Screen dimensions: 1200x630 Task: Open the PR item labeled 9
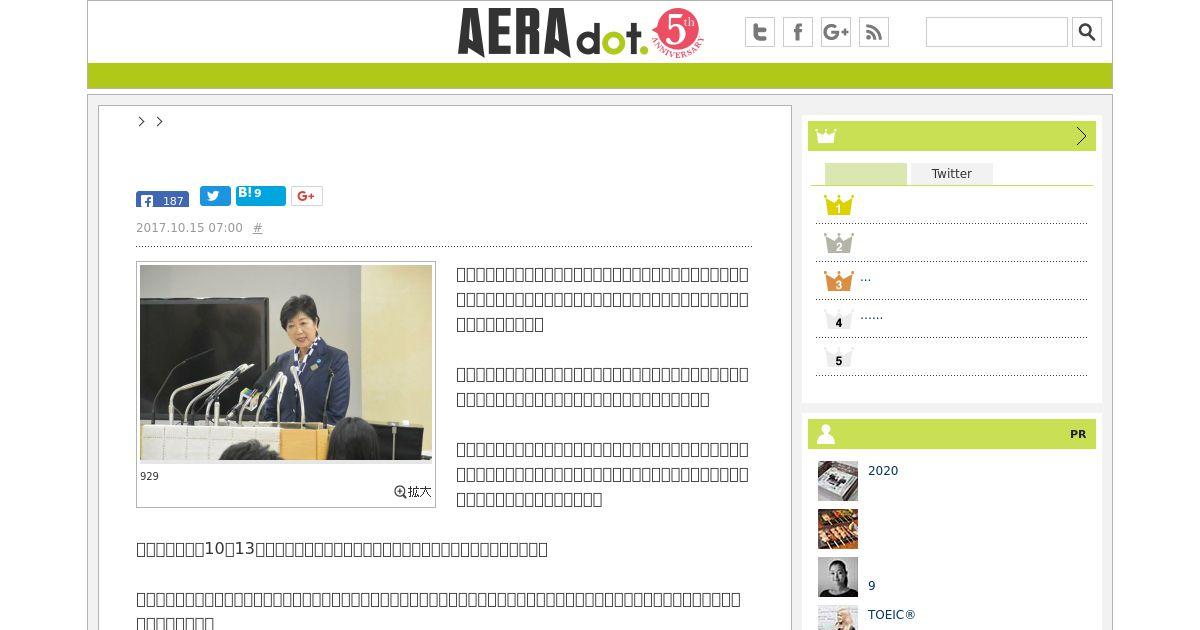872,586
